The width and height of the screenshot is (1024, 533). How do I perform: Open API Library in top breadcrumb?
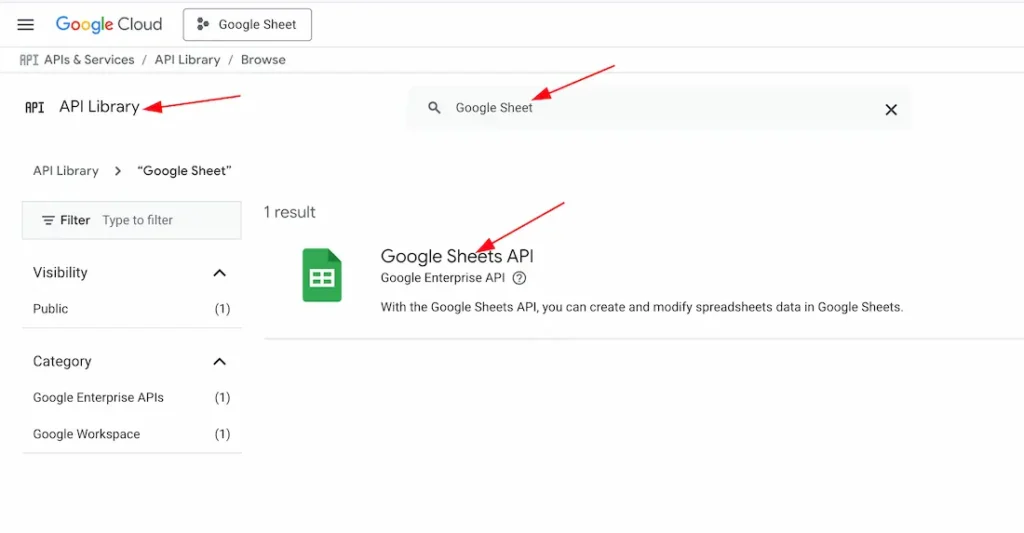coord(187,60)
